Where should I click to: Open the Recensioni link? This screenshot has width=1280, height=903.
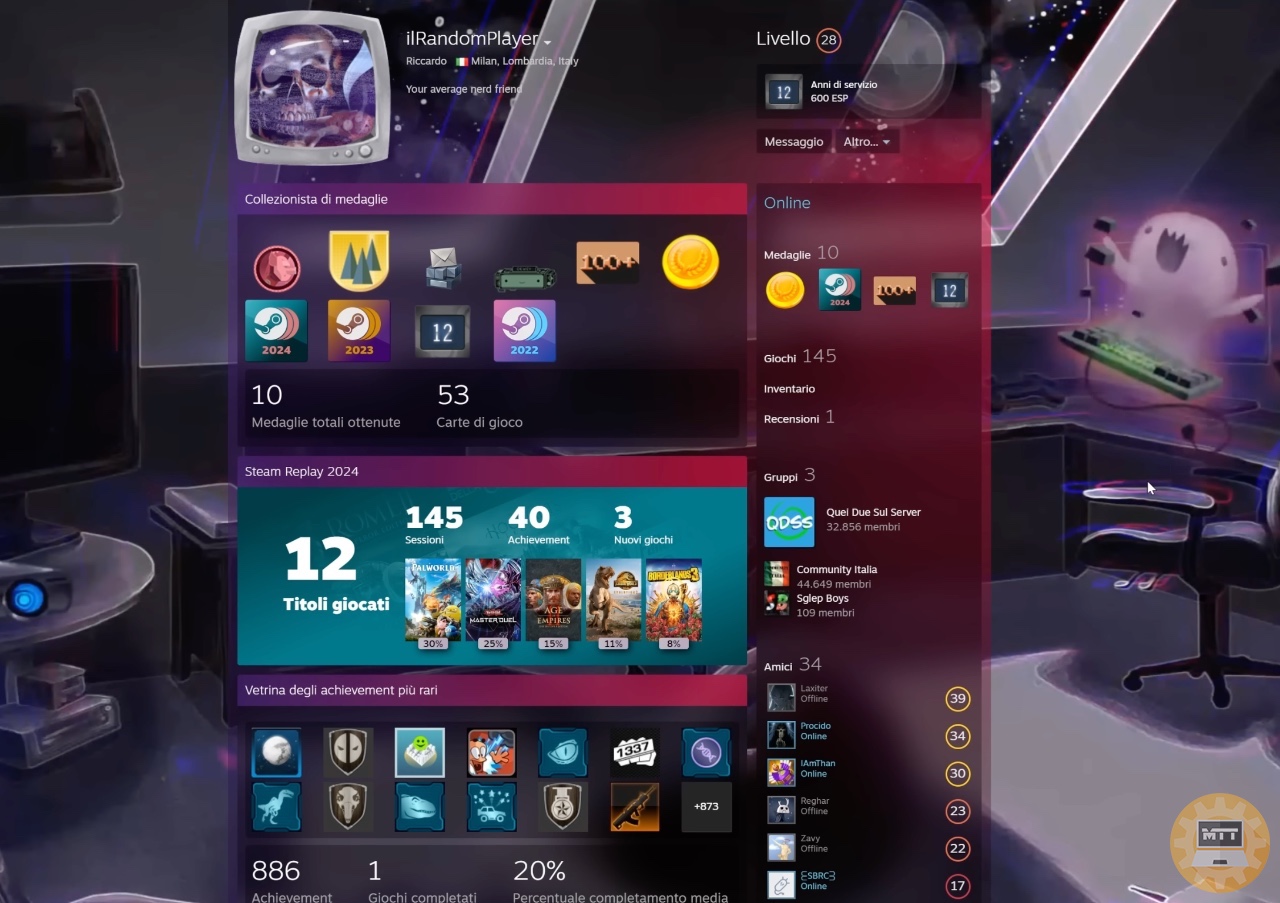[791, 419]
